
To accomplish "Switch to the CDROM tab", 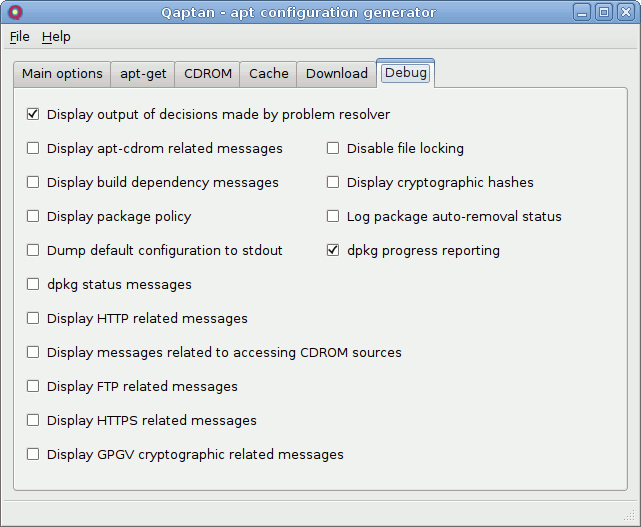I will [208, 74].
